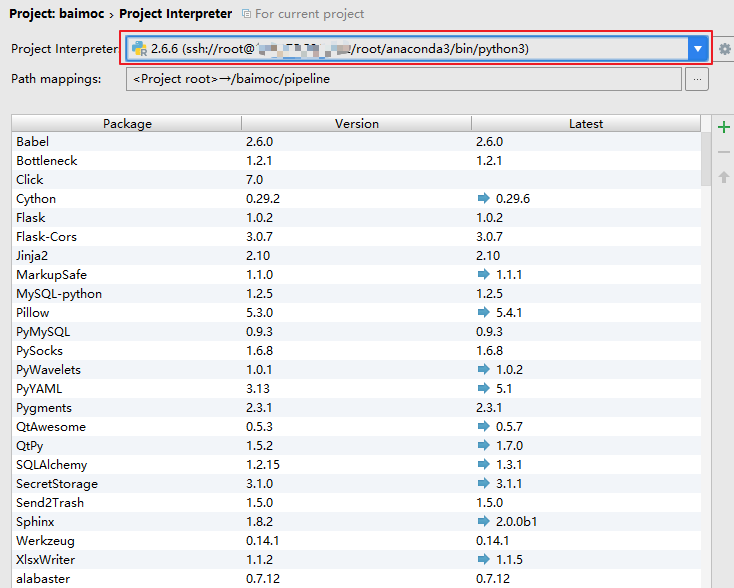Select the SecretStorage package row

tap(356, 484)
